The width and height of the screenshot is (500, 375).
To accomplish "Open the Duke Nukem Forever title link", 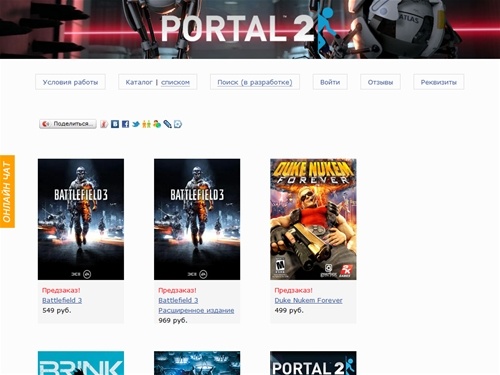I will [x=308, y=300].
